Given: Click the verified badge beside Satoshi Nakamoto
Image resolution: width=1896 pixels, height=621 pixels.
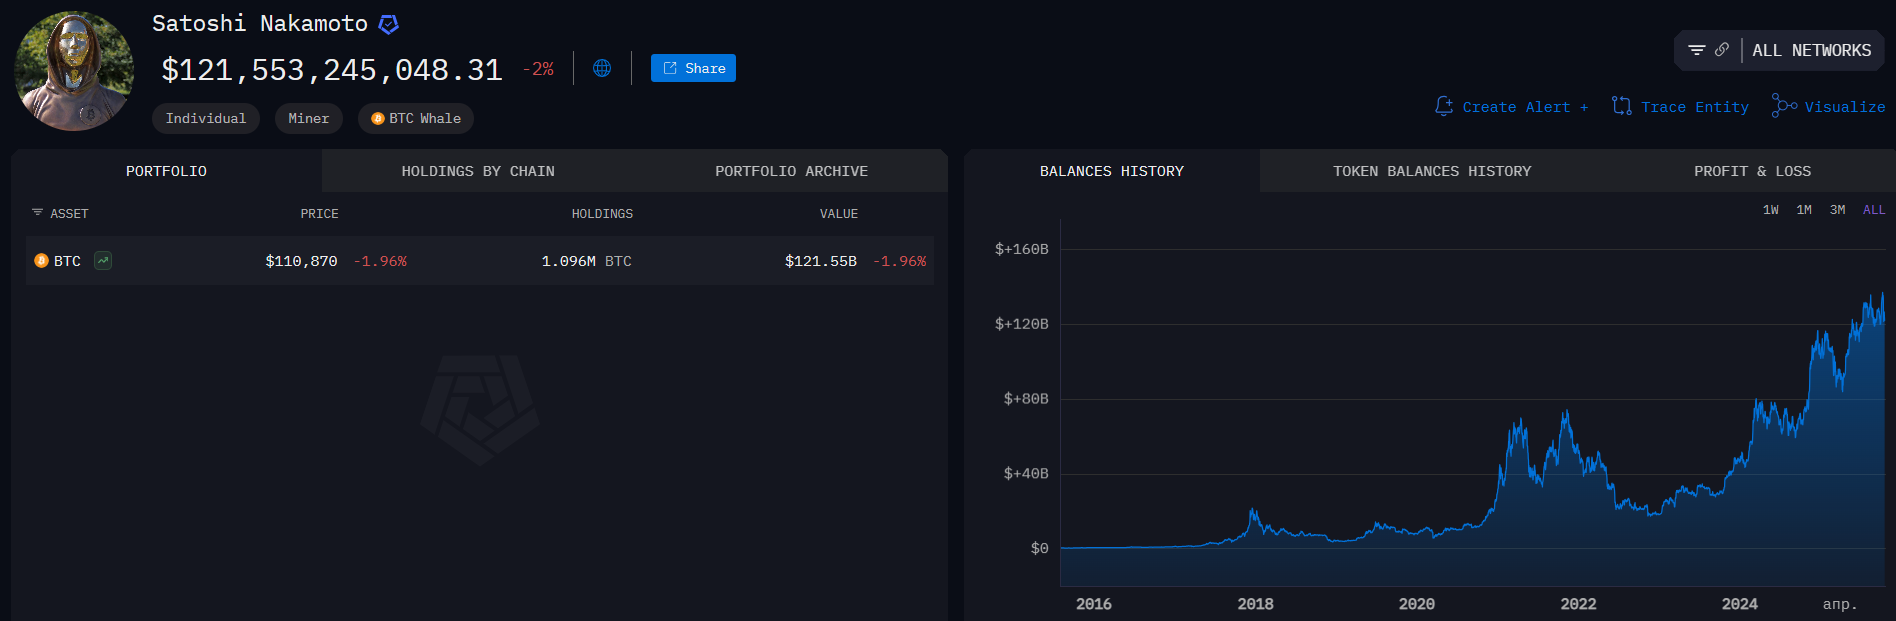Looking at the screenshot, I should (x=389, y=24).
